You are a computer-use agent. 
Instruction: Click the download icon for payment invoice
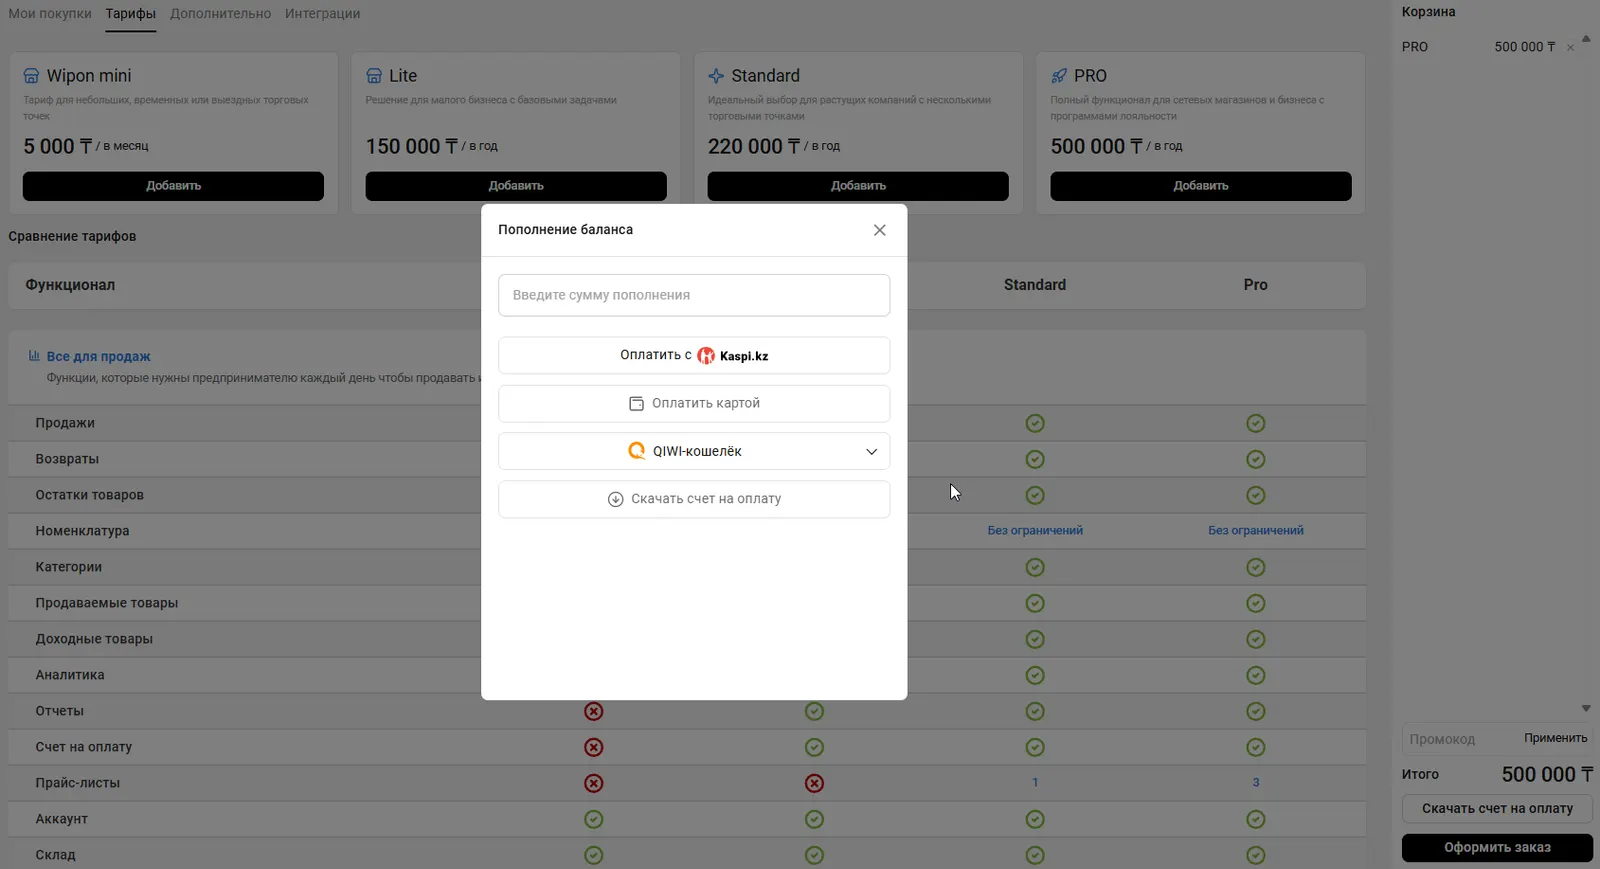[x=616, y=499]
